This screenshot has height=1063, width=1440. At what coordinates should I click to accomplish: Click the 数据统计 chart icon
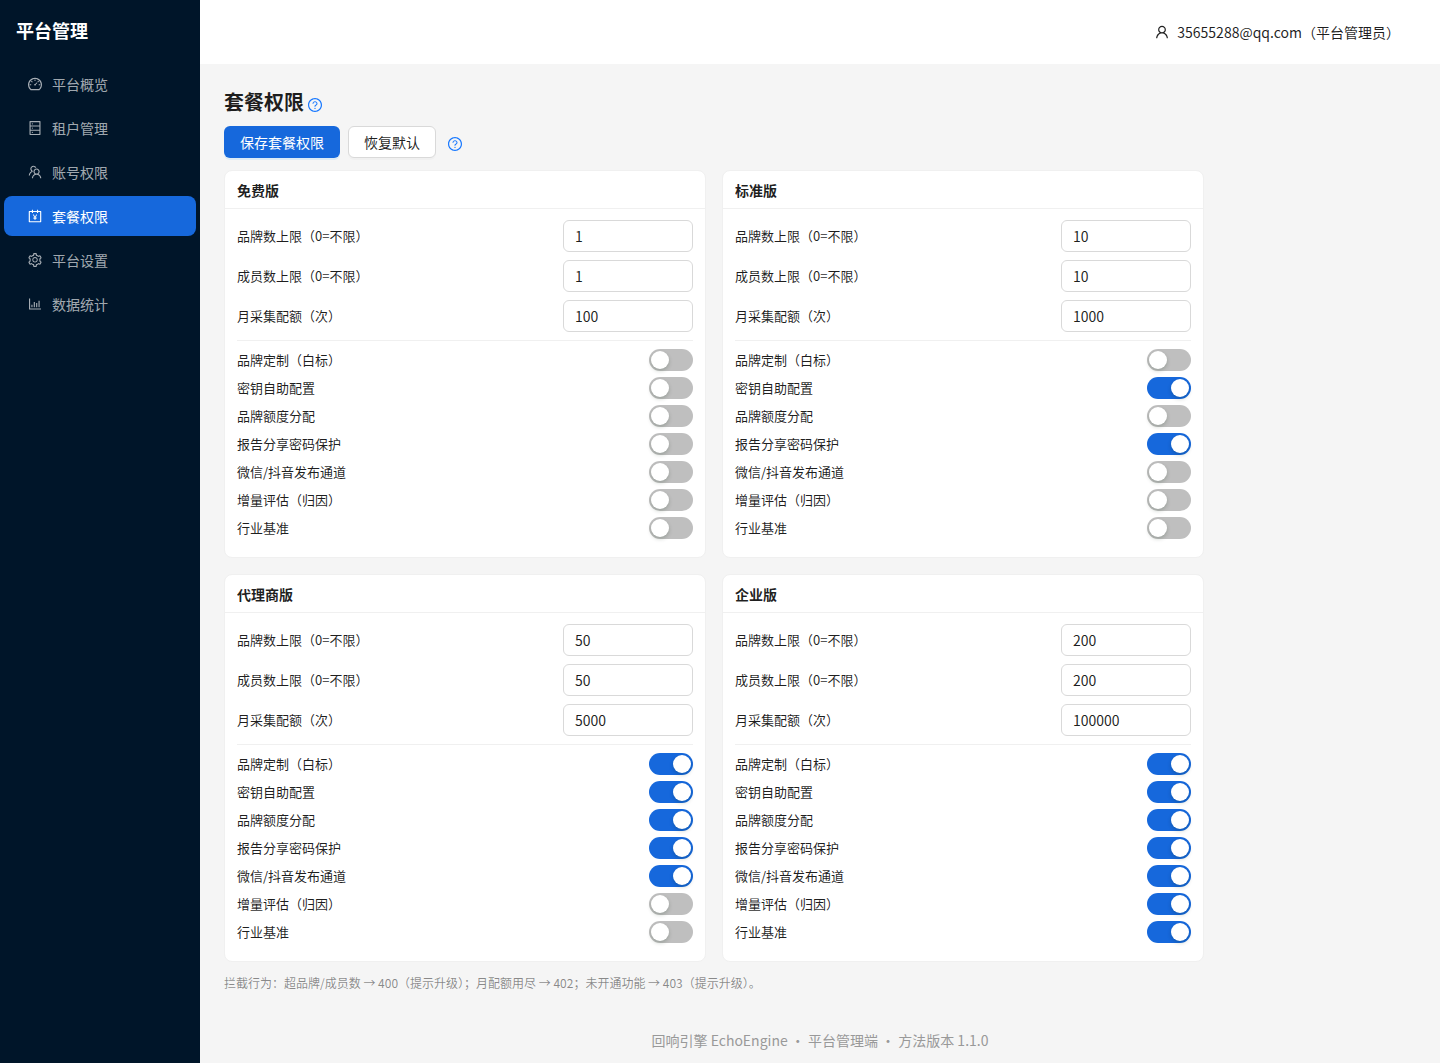click(x=35, y=305)
